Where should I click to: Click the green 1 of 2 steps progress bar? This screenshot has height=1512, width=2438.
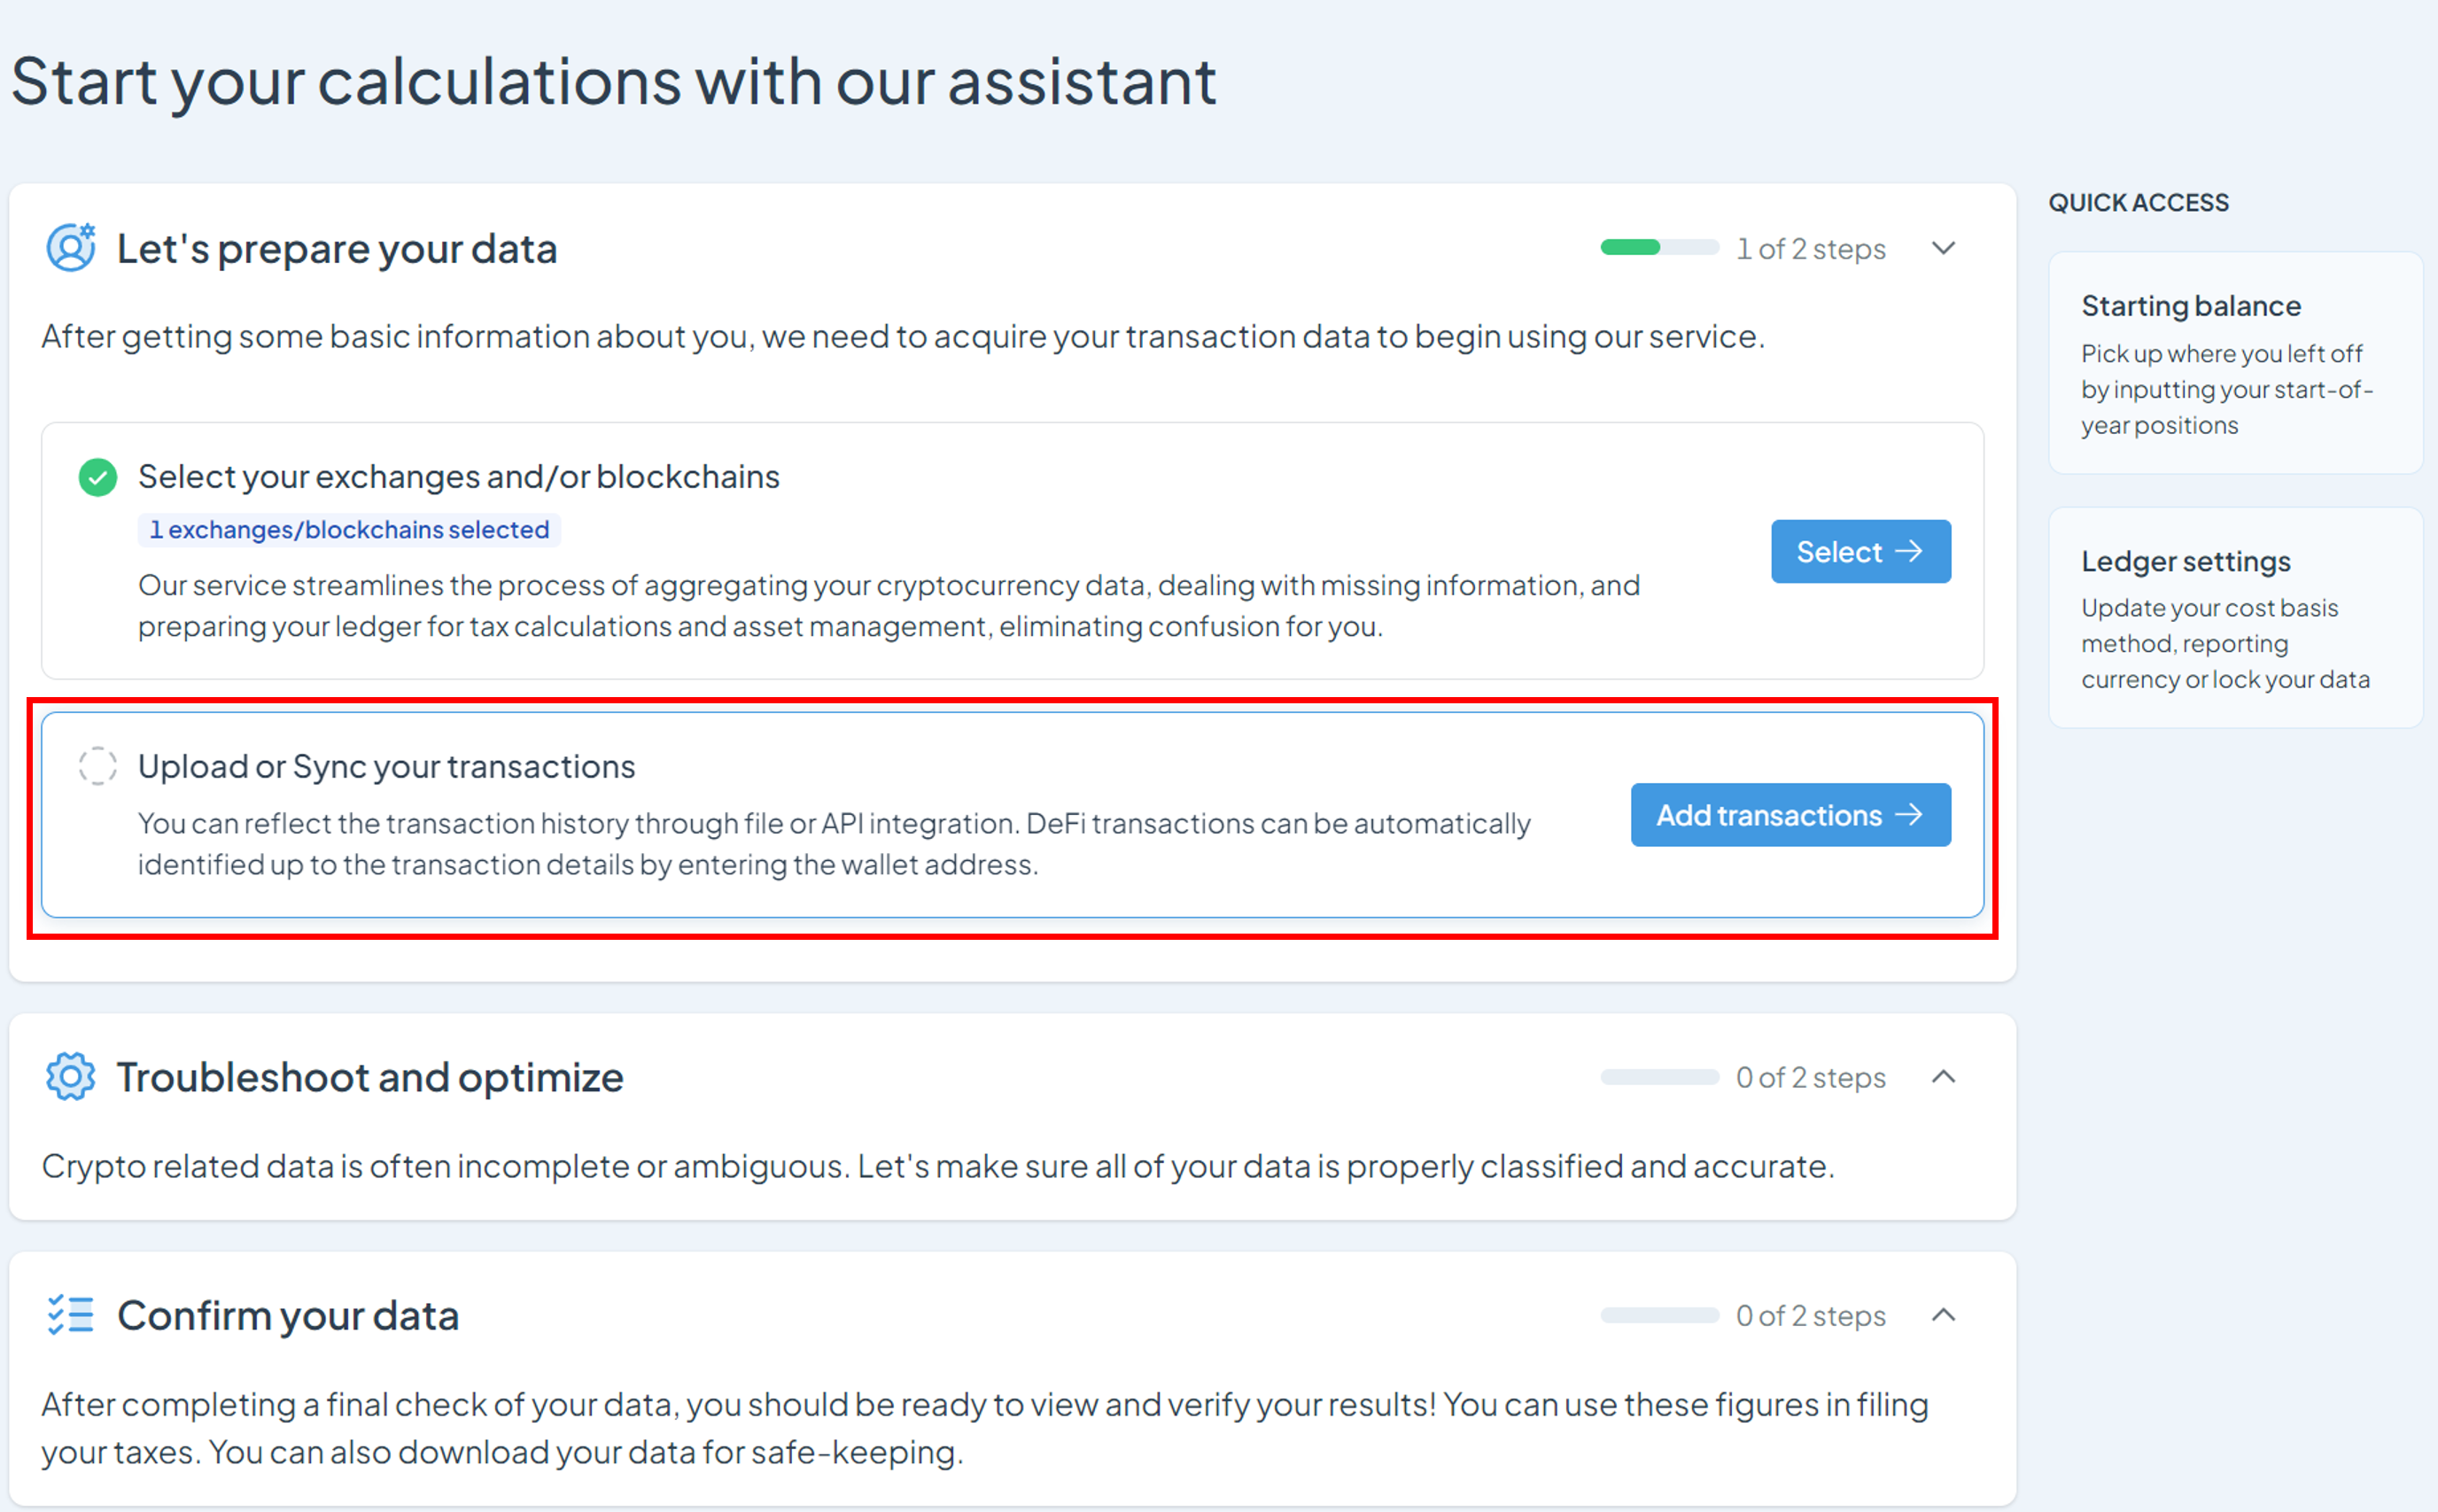point(1659,248)
